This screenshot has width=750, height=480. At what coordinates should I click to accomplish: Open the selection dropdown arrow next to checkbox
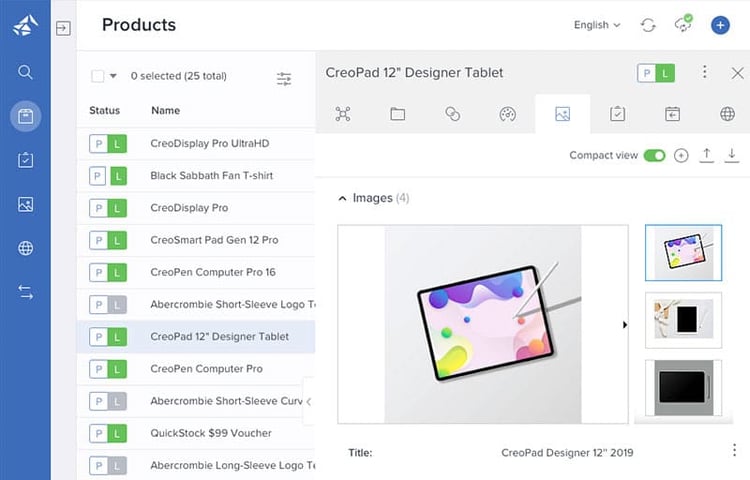[x=113, y=76]
